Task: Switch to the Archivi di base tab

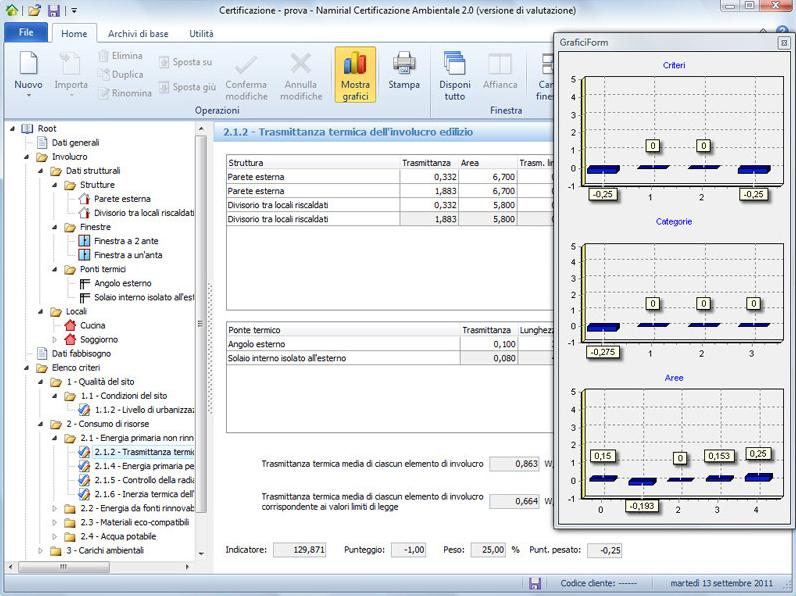Action: [137, 33]
